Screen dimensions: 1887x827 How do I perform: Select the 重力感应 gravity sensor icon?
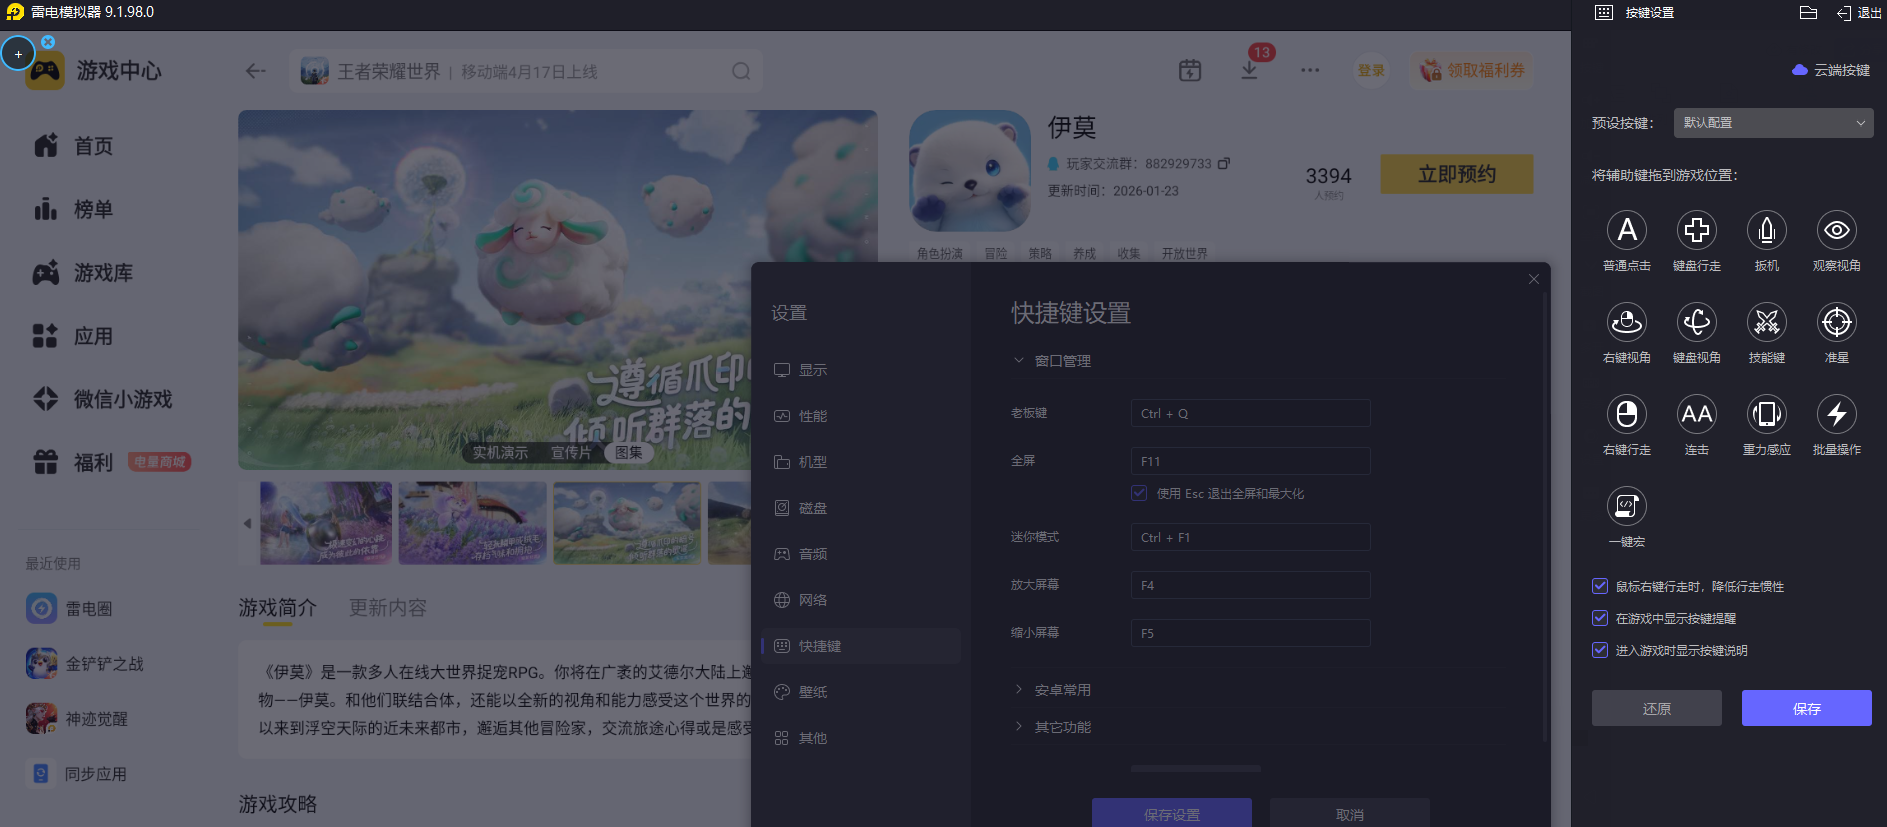point(1767,414)
